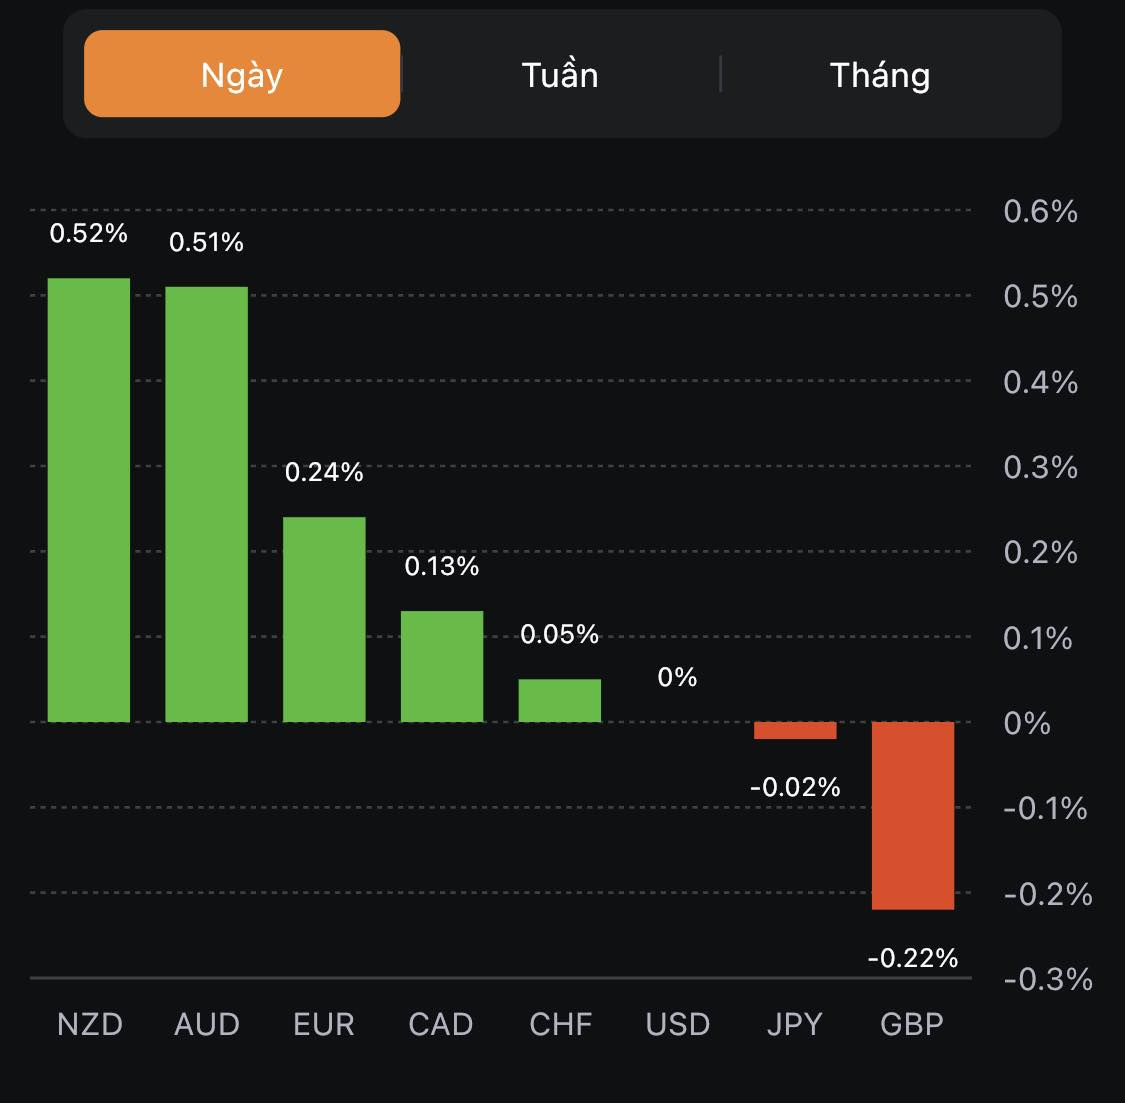Switch to the Tháng (Month) tab
Viewport: 1125px width, 1103px height.
[x=880, y=75]
